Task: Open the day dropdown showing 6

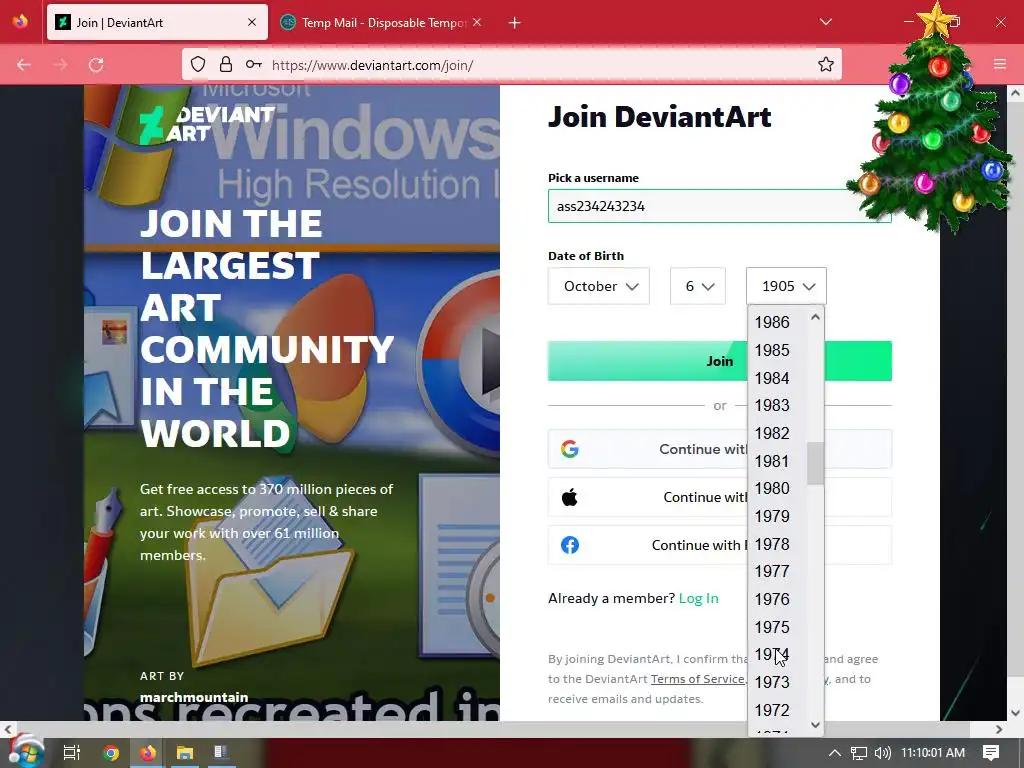Action: [x=697, y=286]
